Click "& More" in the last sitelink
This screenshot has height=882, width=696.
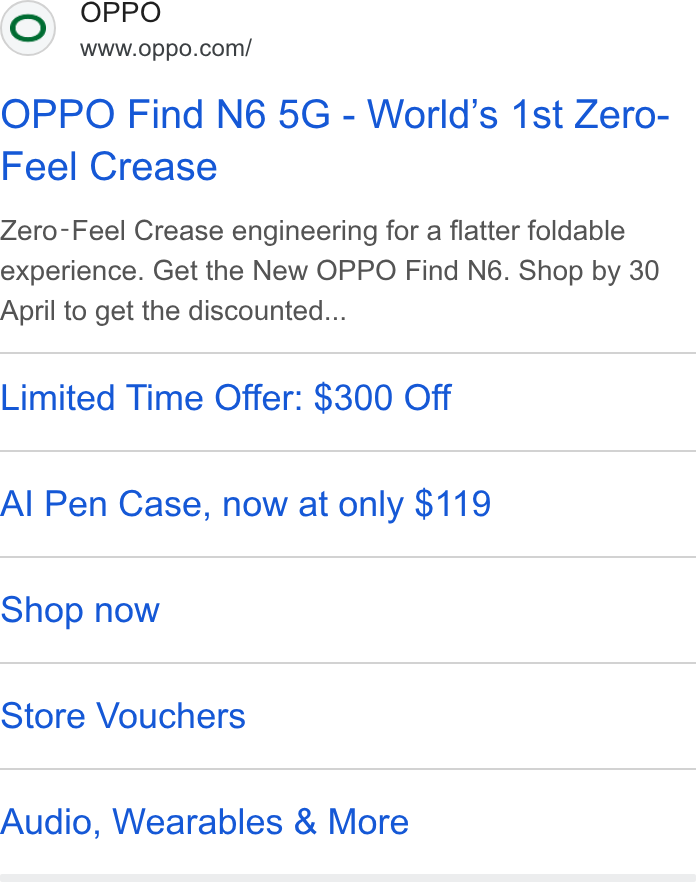click(x=351, y=822)
